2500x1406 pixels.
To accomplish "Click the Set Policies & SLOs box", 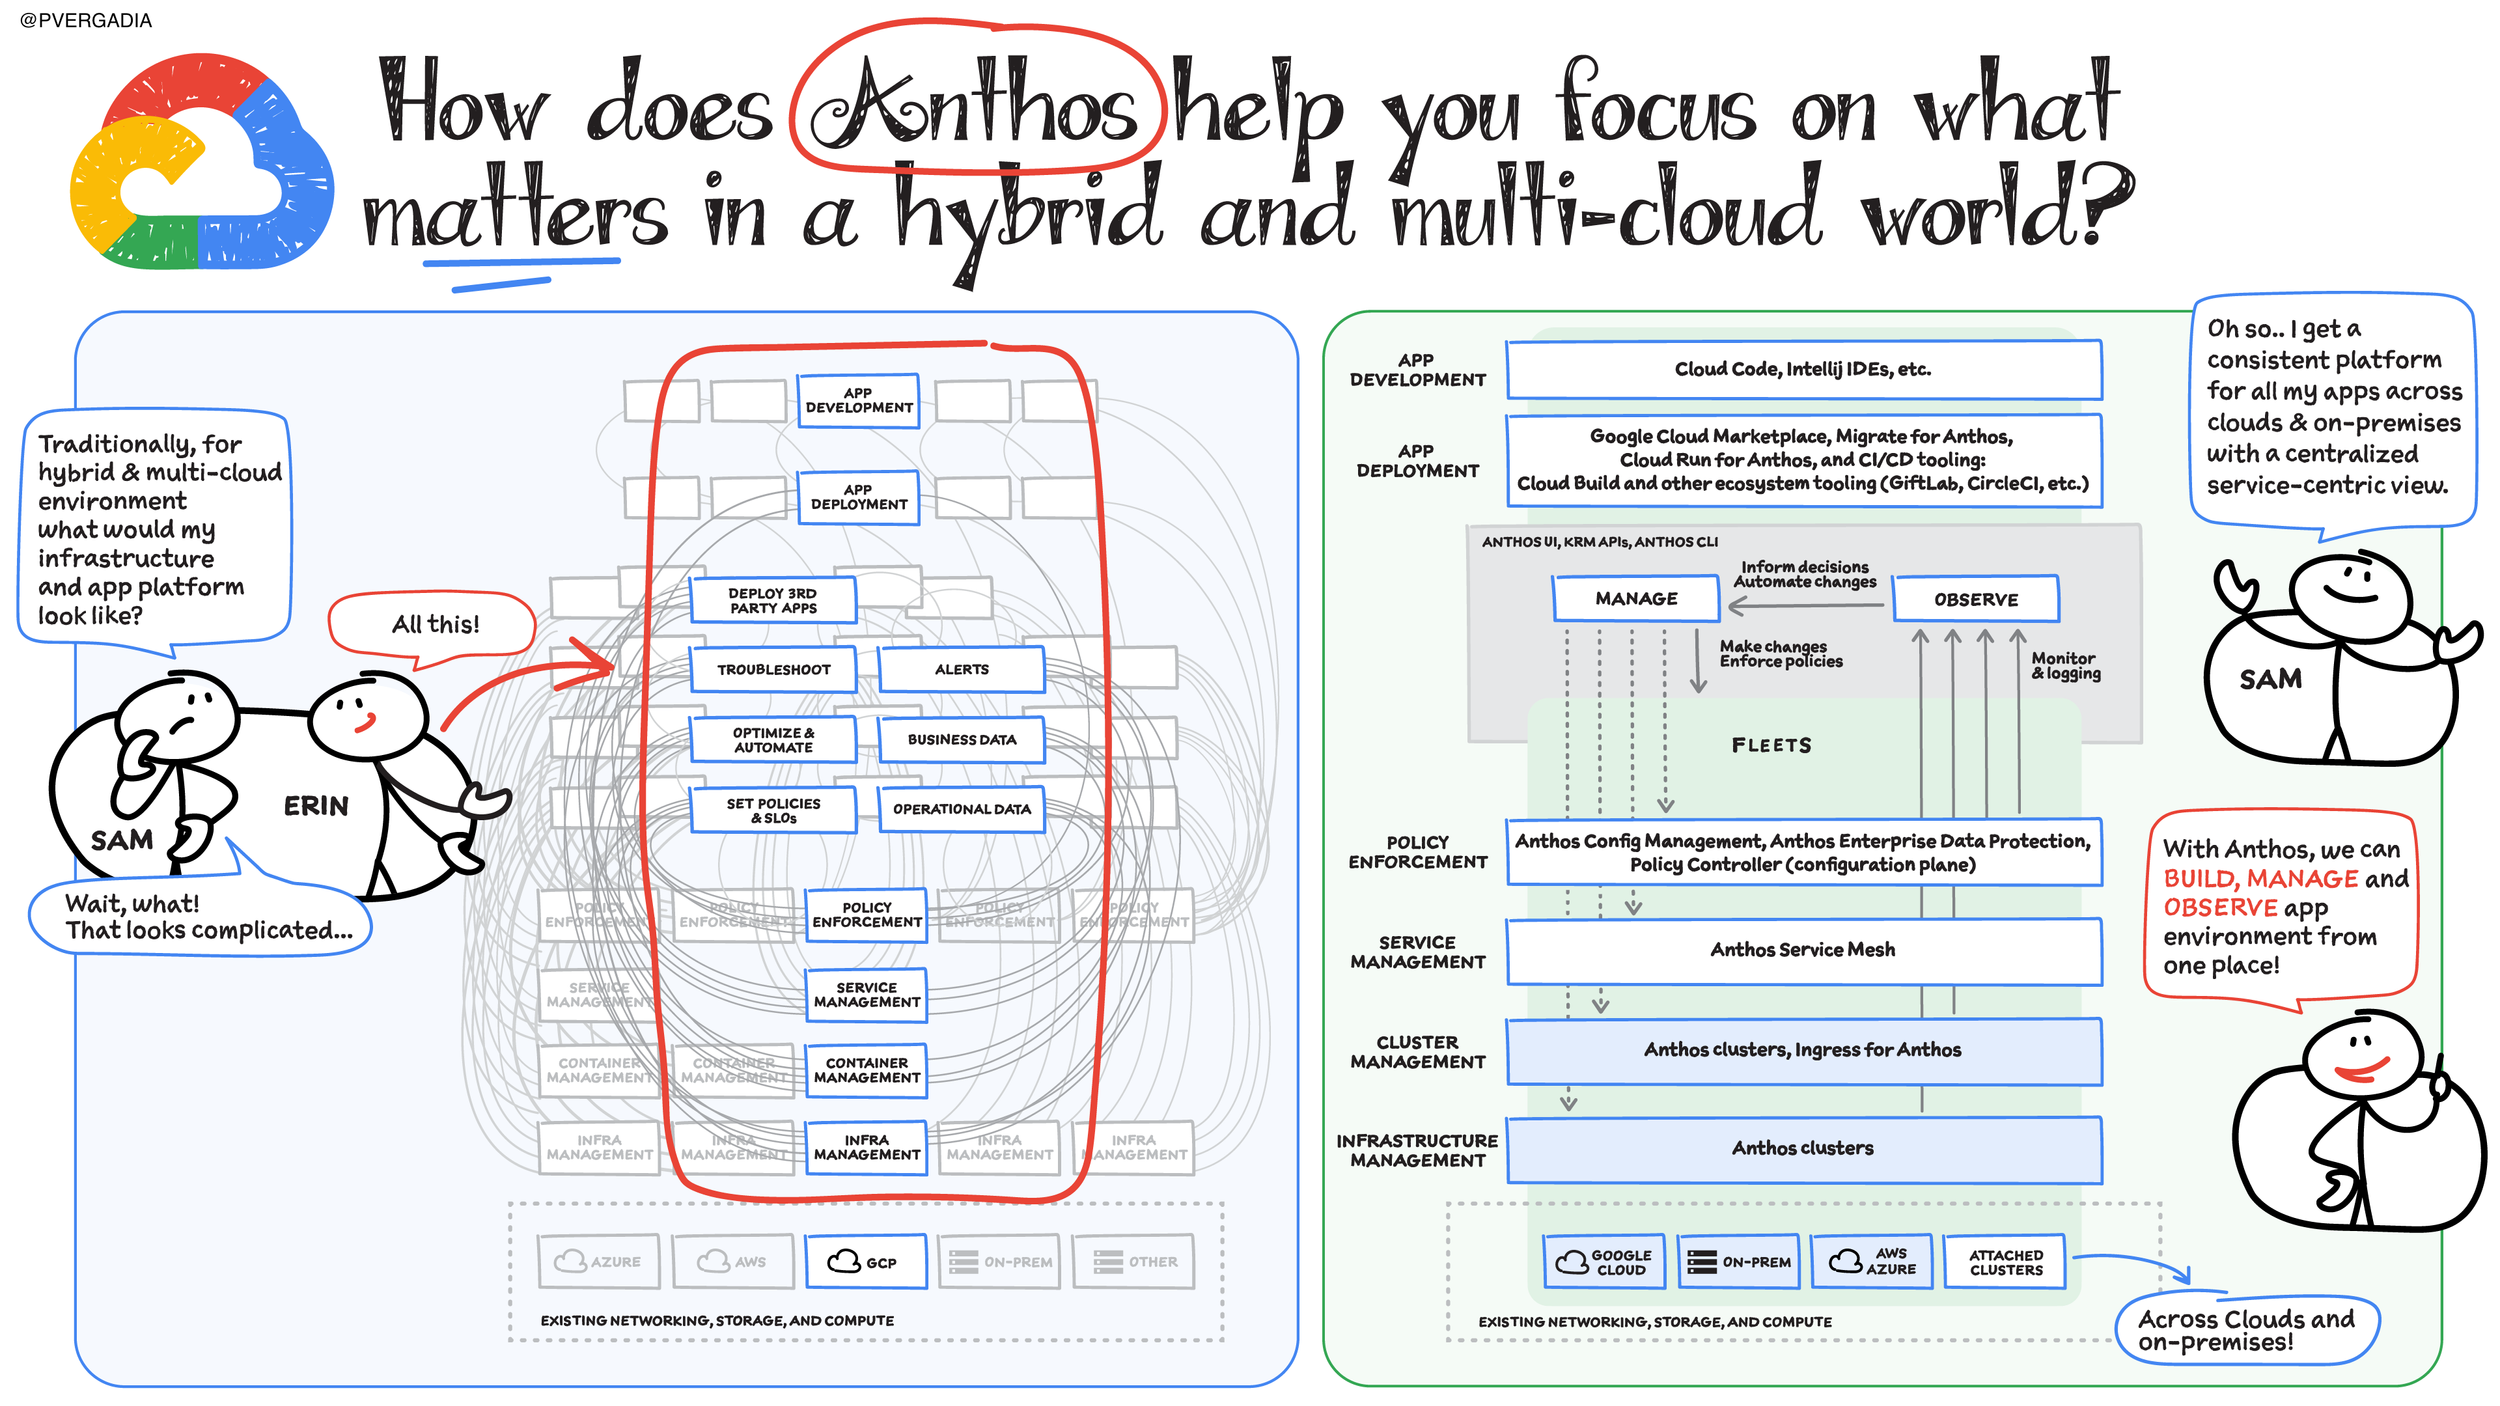I will 773,809.
